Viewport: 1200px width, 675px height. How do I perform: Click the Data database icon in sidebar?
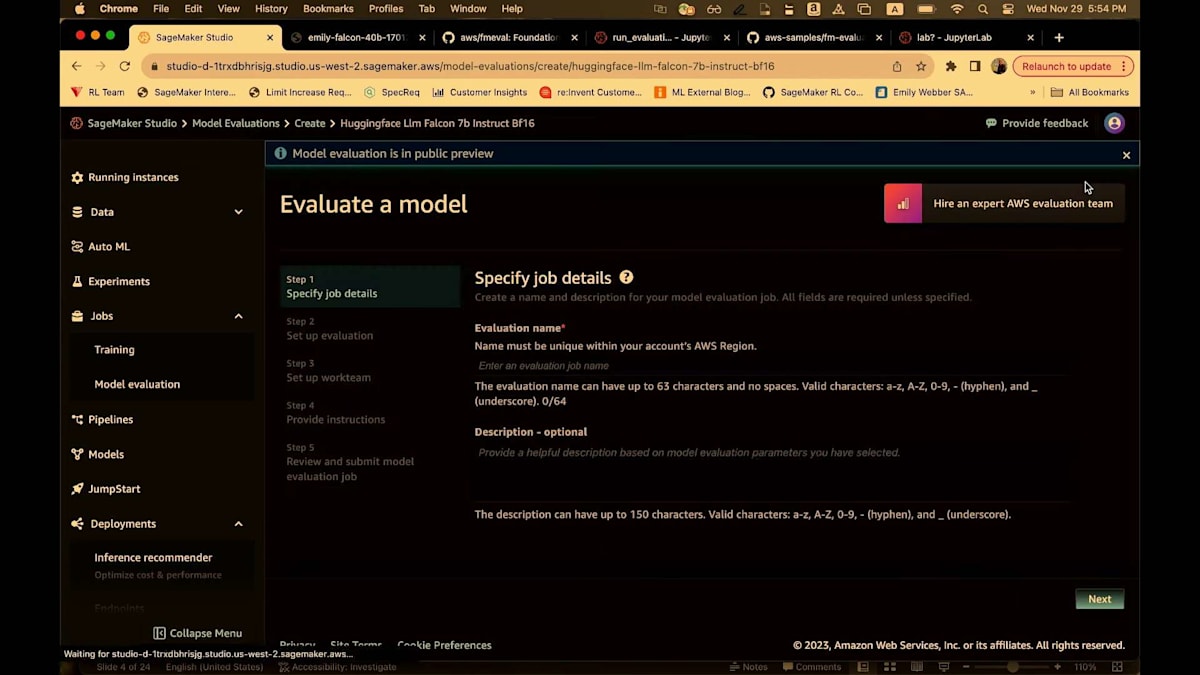pyautogui.click(x=77, y=212)
